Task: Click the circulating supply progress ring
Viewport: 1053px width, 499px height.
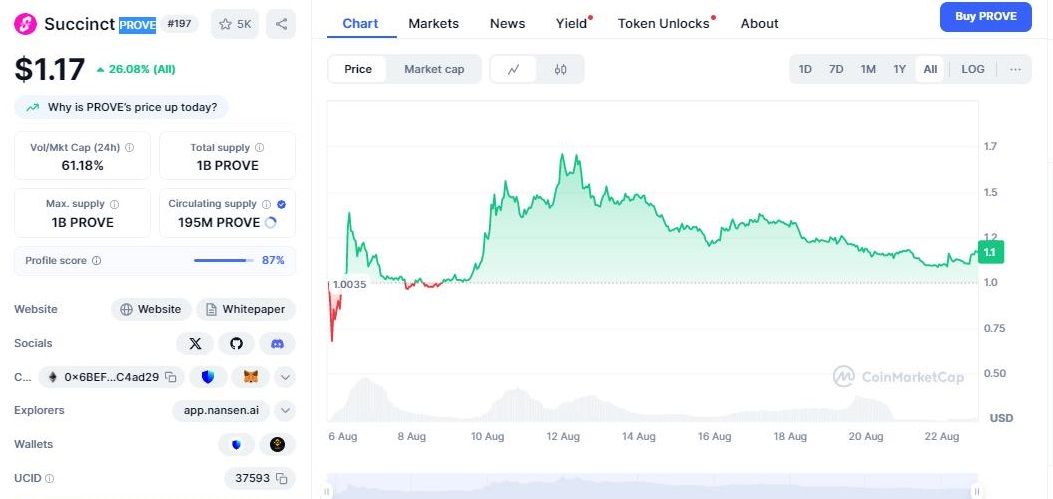Action: point(271,223)
